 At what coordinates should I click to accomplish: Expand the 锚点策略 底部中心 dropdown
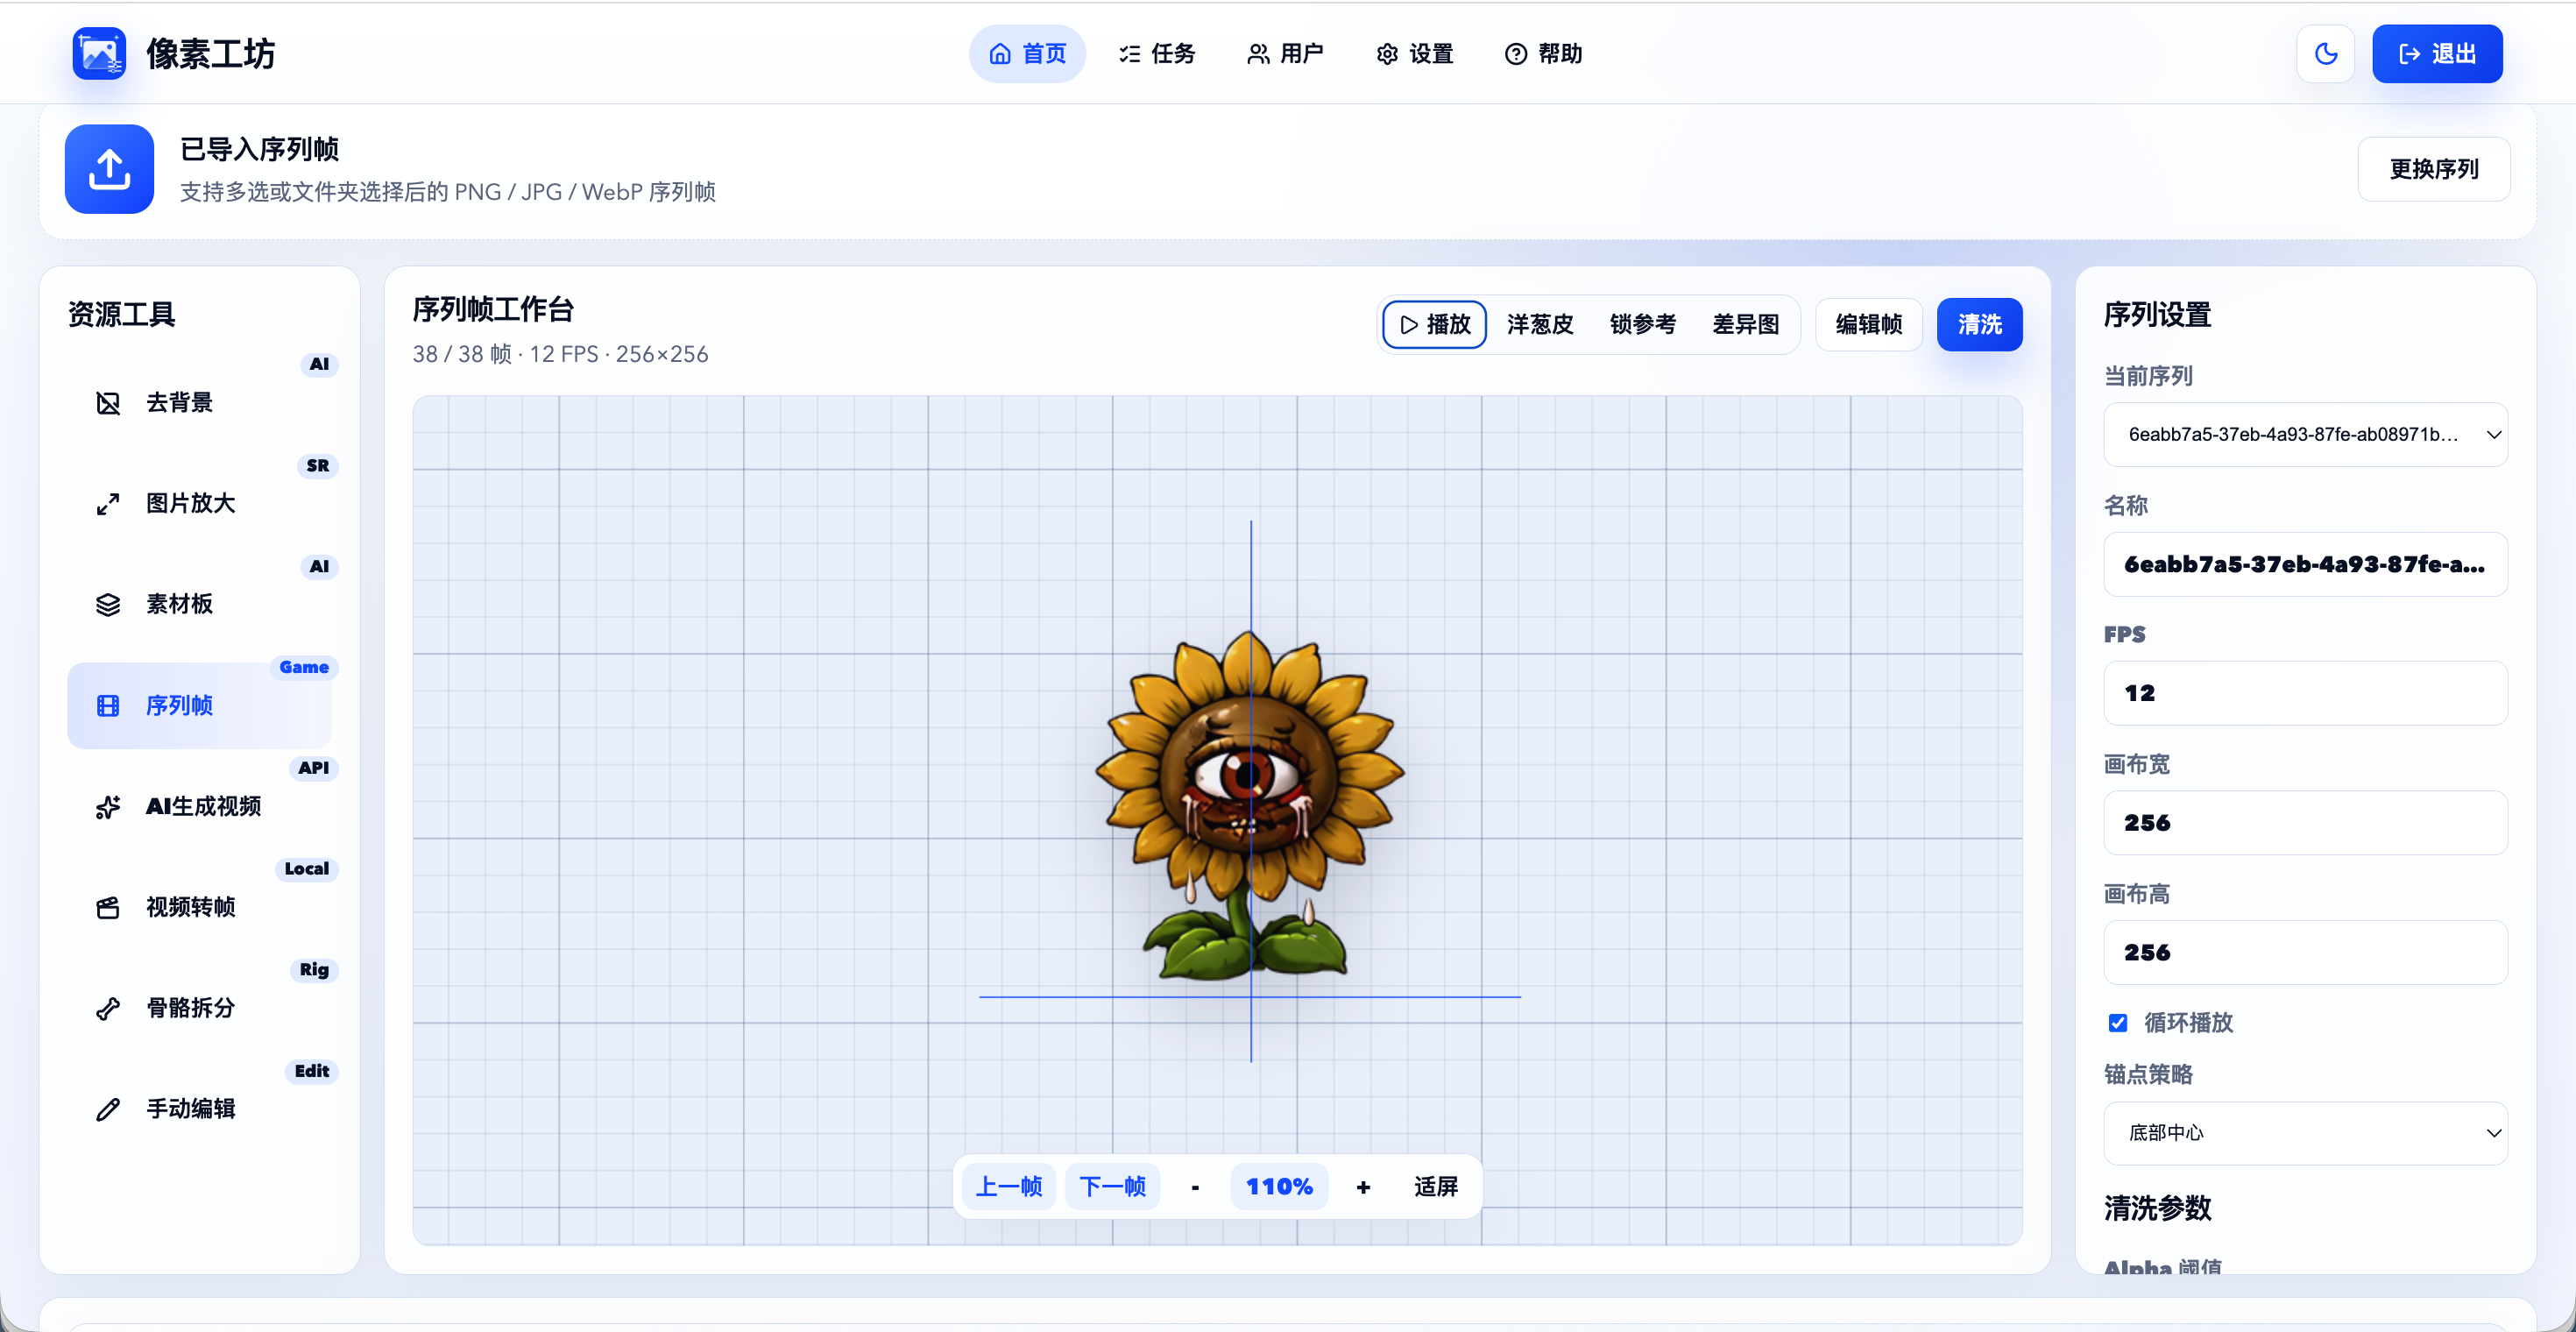tap(2305, 1134)
